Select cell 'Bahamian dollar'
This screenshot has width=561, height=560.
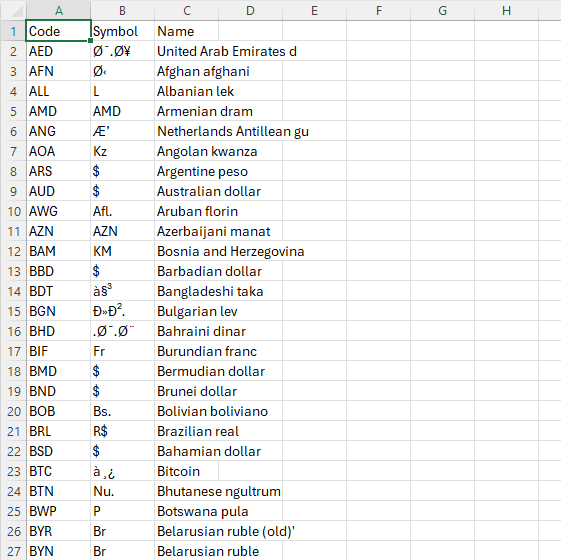point(186,452)
